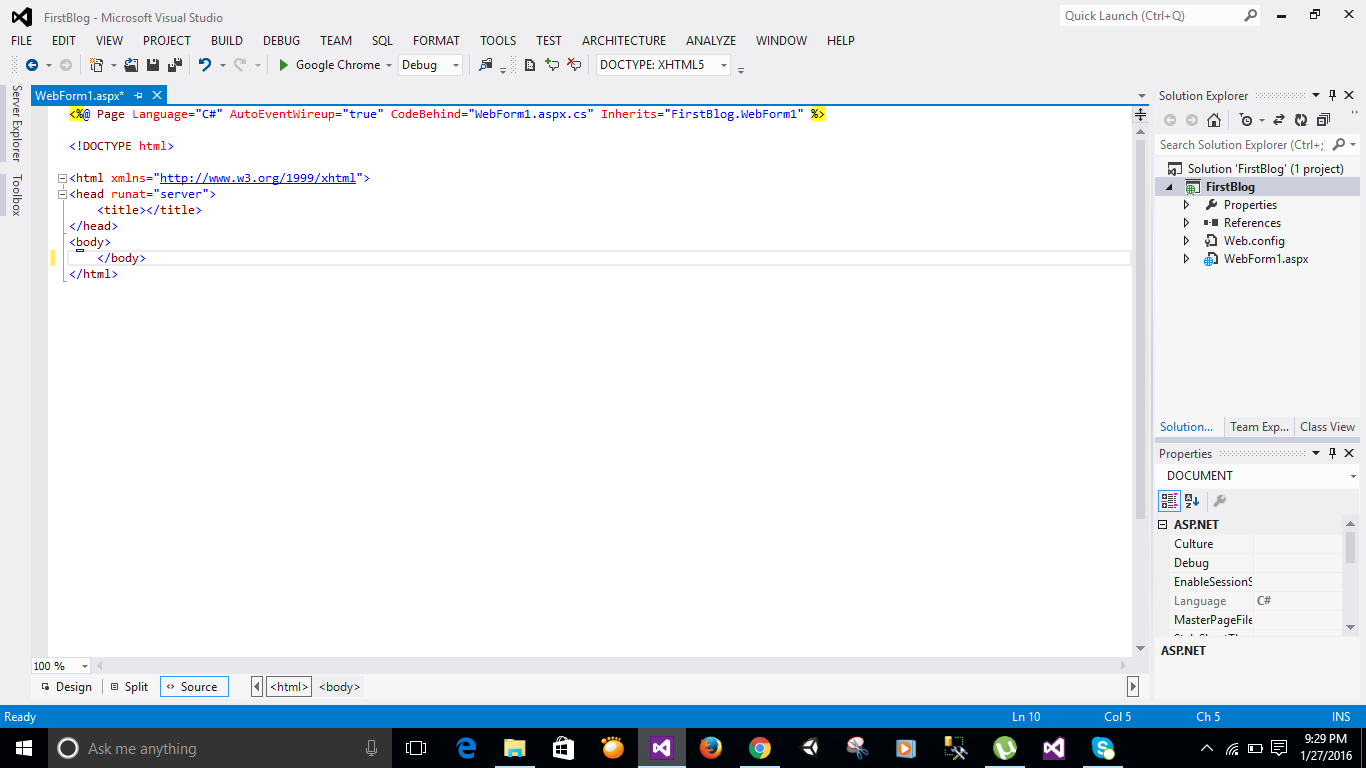Expand the Properties node in Solution Explorer

(x=1187, y=205)
